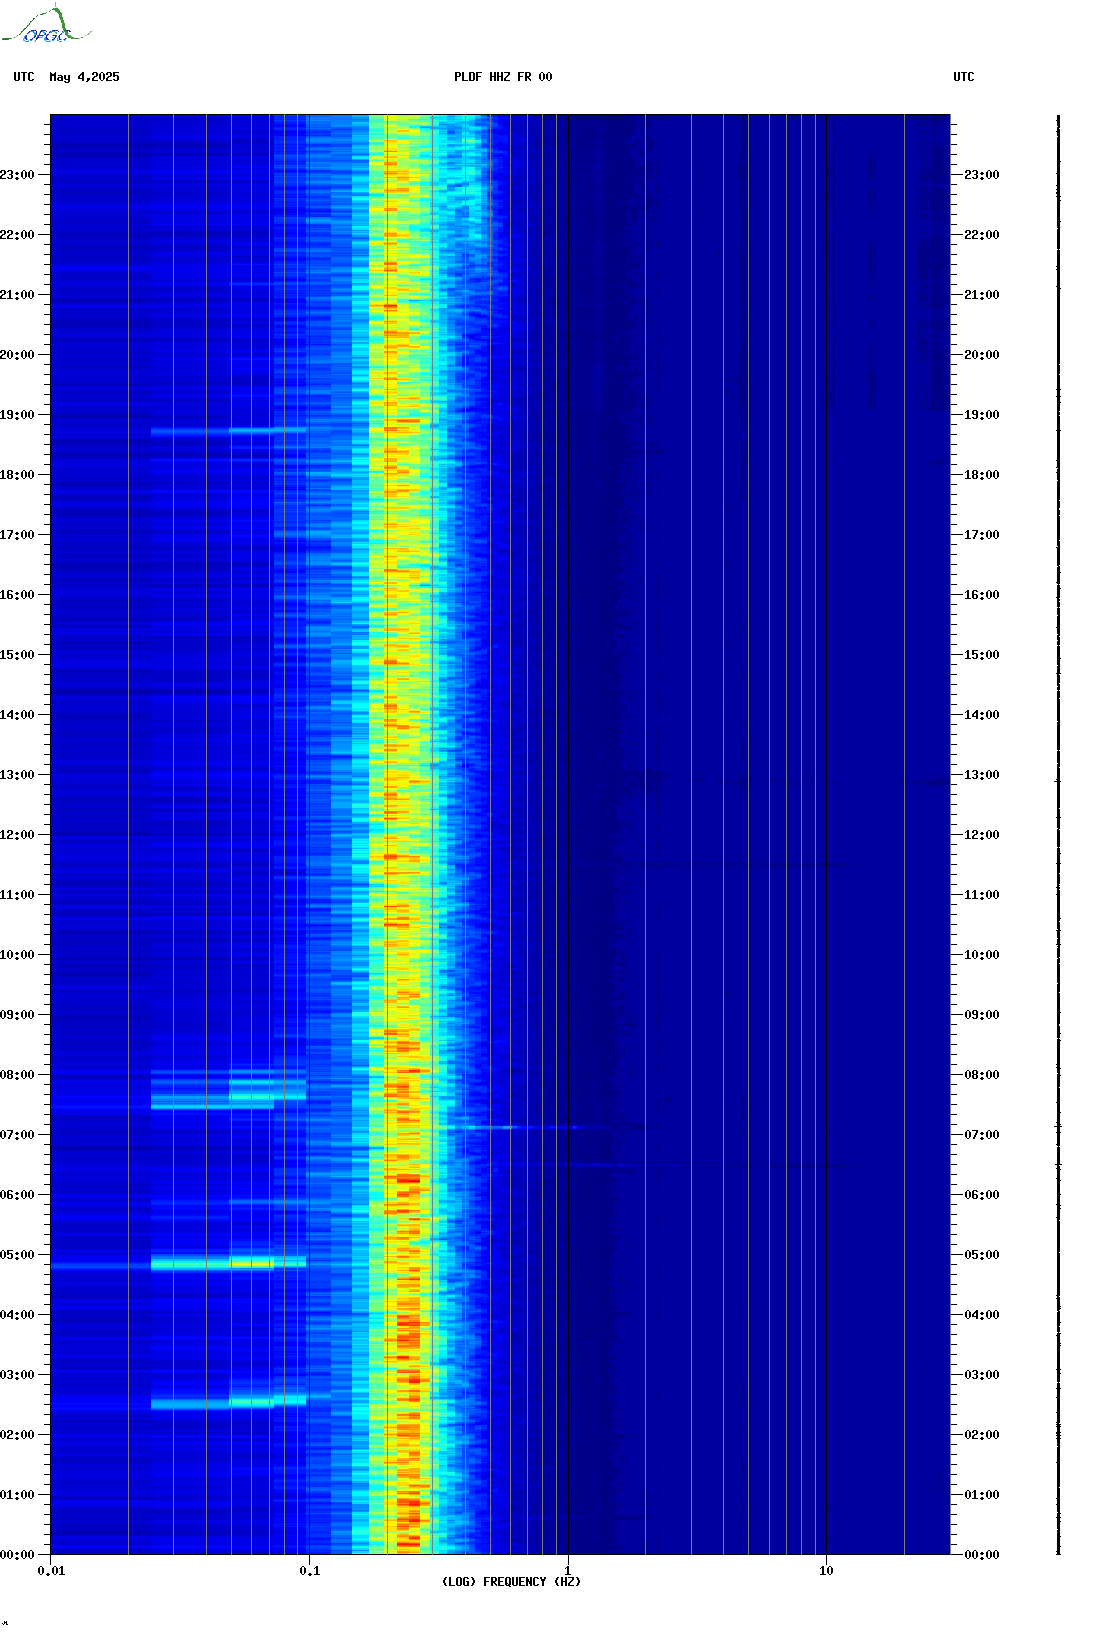This screenshot has width=1102, height=1634.
Task: Click the 'PLDF HHZ FR 00' station title
Action: coord(503,77)
